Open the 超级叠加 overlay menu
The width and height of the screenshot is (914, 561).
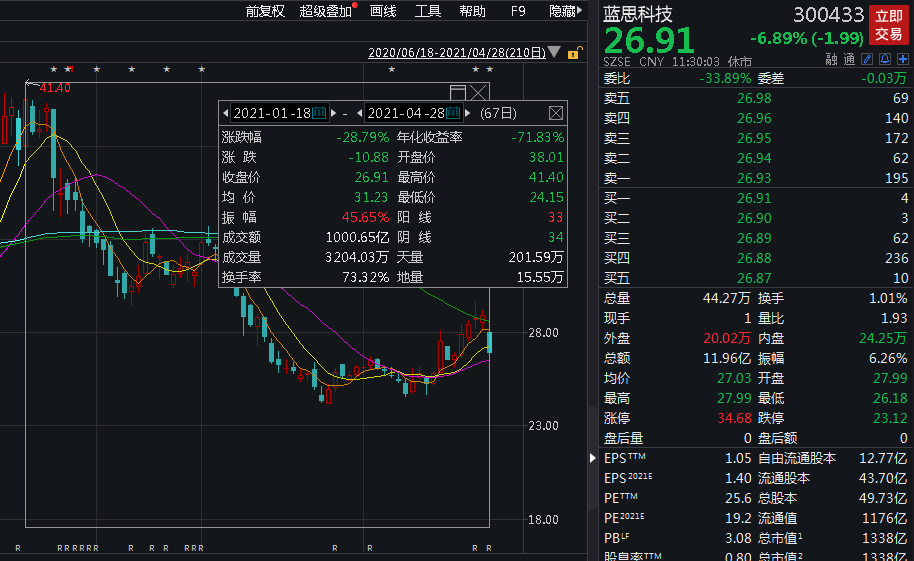click(326, 11)
